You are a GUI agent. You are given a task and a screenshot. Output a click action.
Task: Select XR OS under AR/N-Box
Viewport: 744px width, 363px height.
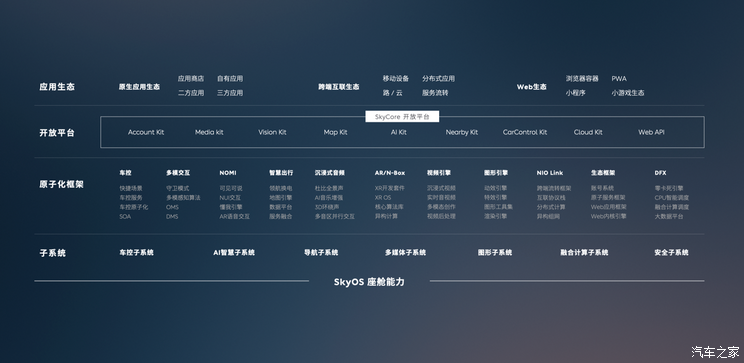(x=382, y=197)
